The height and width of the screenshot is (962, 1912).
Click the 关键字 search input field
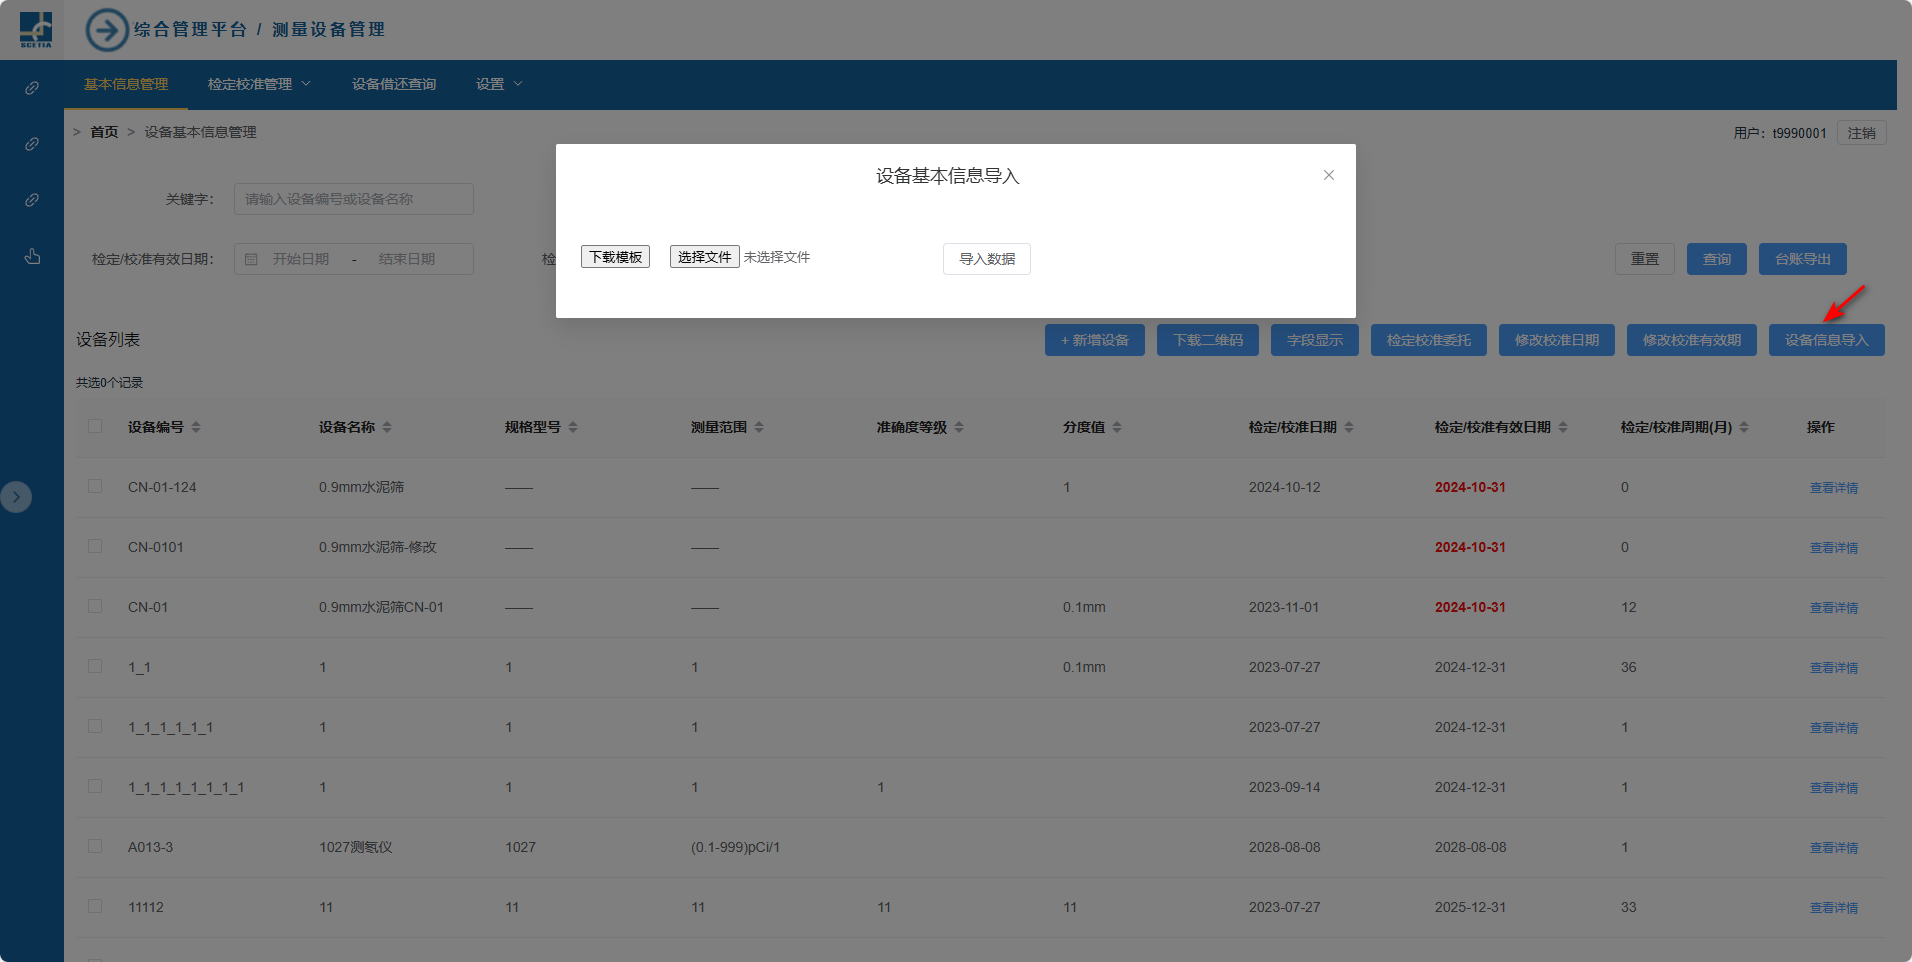coord(353,199)
